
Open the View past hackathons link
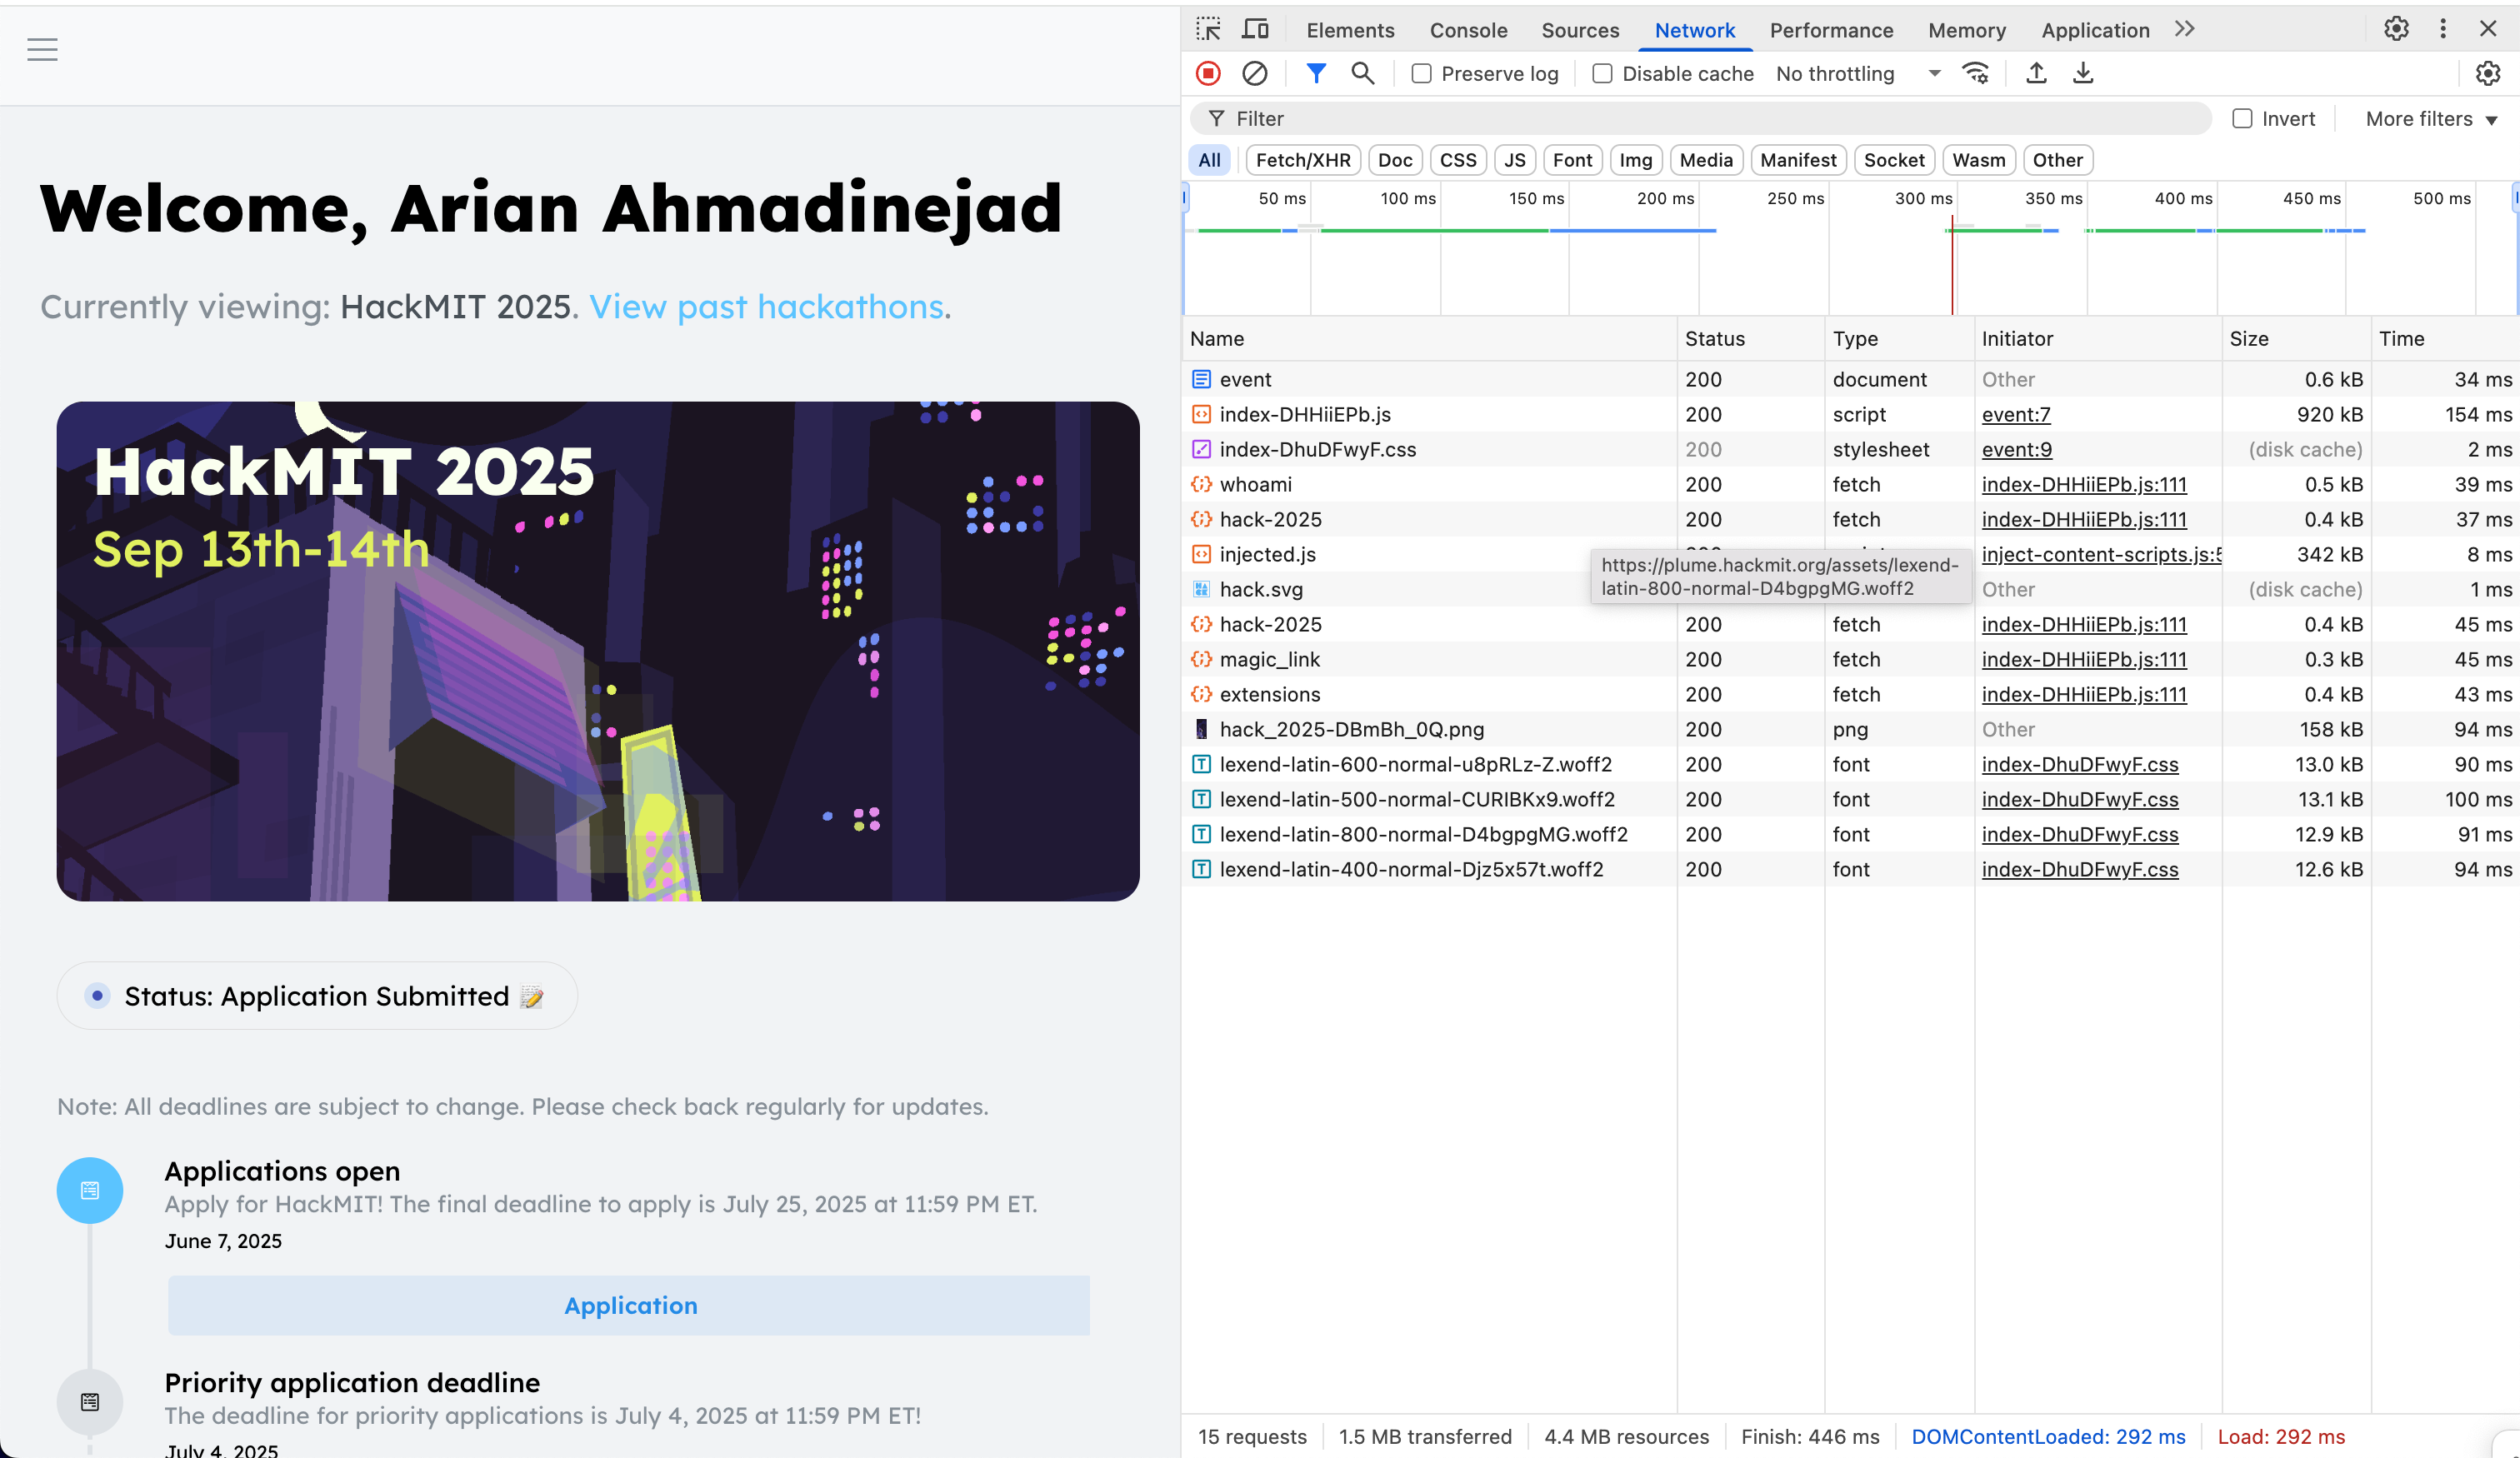pyautogui.click(x=767, y=306)
